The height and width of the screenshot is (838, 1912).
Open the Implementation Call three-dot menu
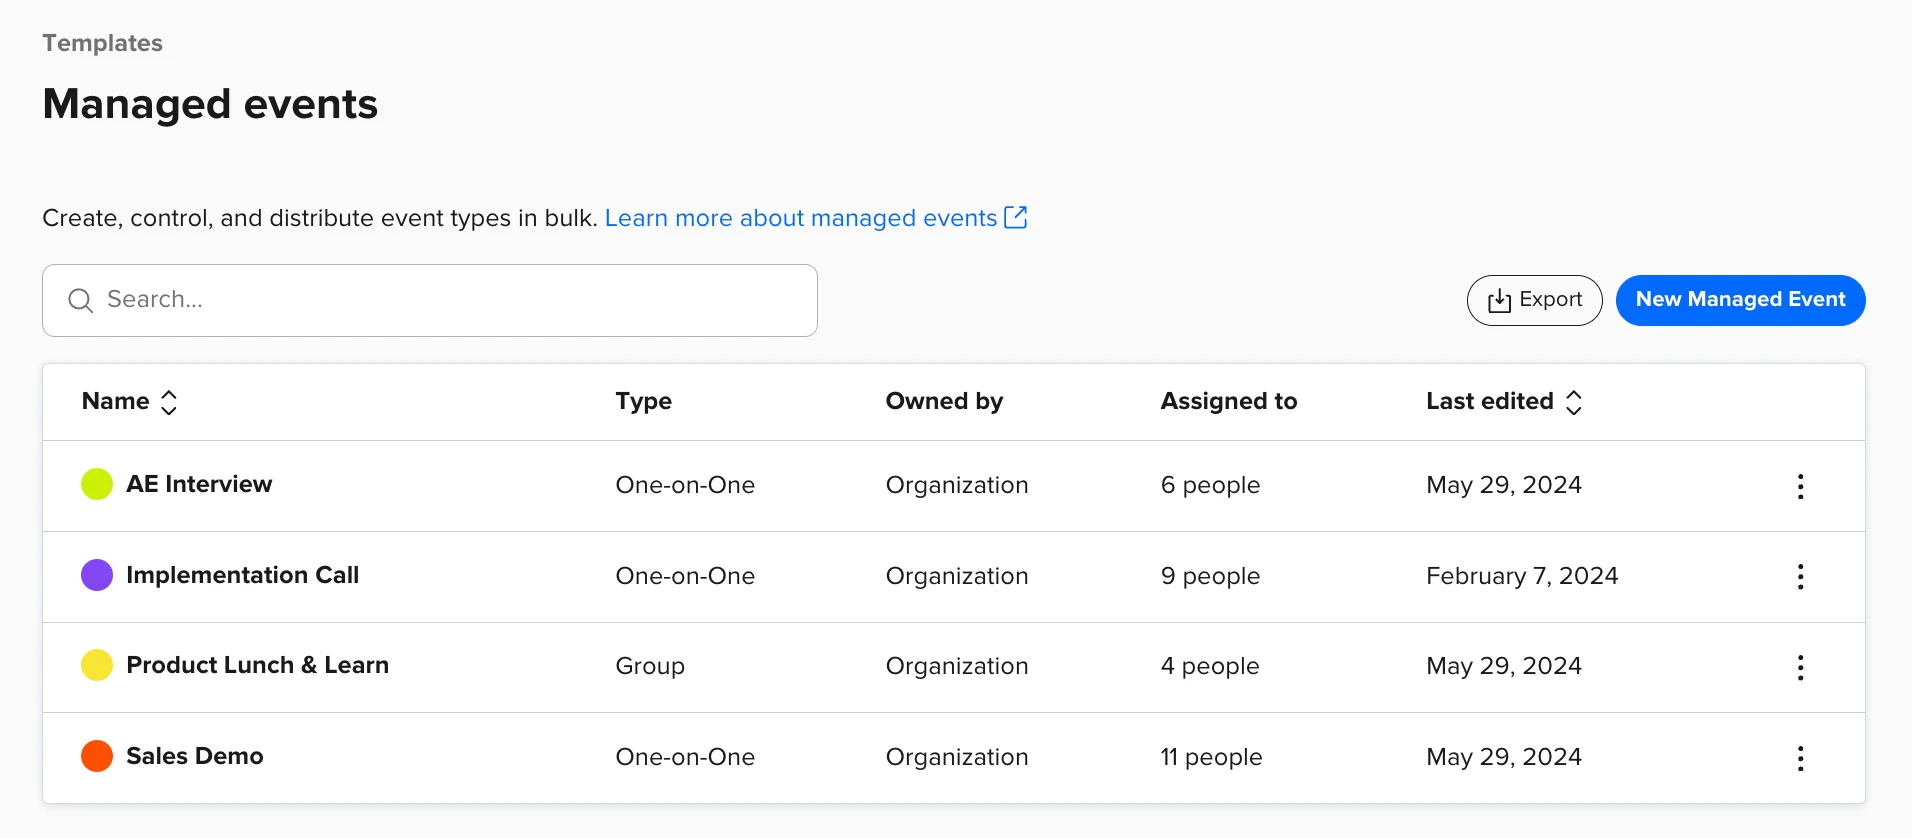point(1800,577)
